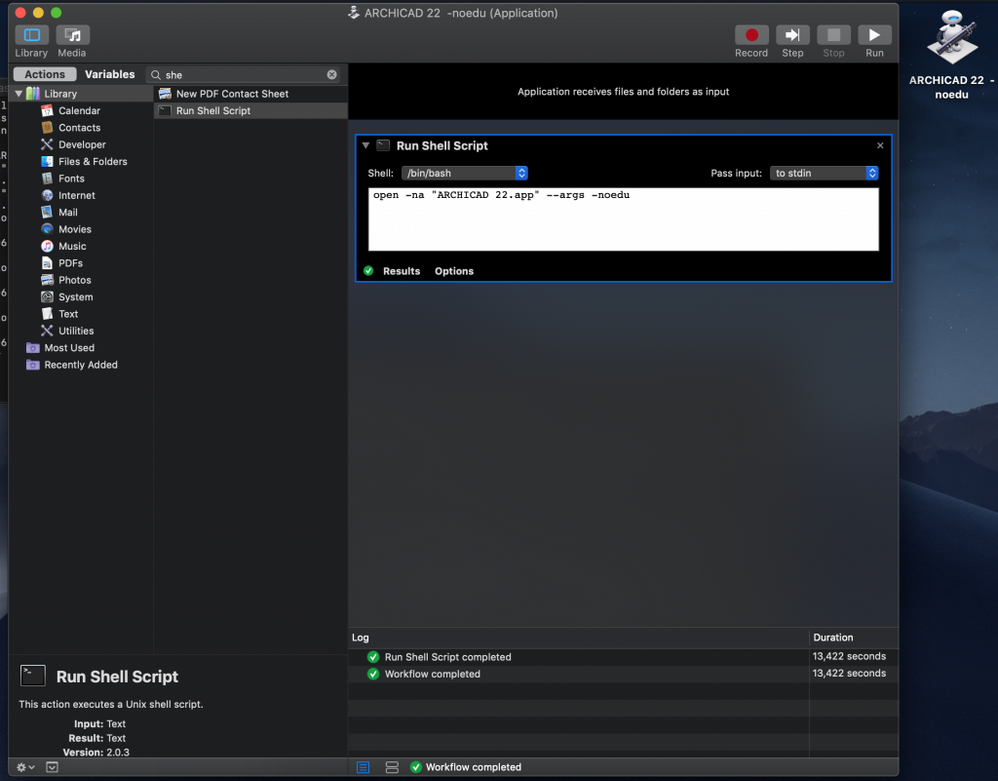The width and height of the screenshot is (998, 781).
Task: Show the variables view icon in status bar
Action: pyautogui.click(x=392, y=767)
